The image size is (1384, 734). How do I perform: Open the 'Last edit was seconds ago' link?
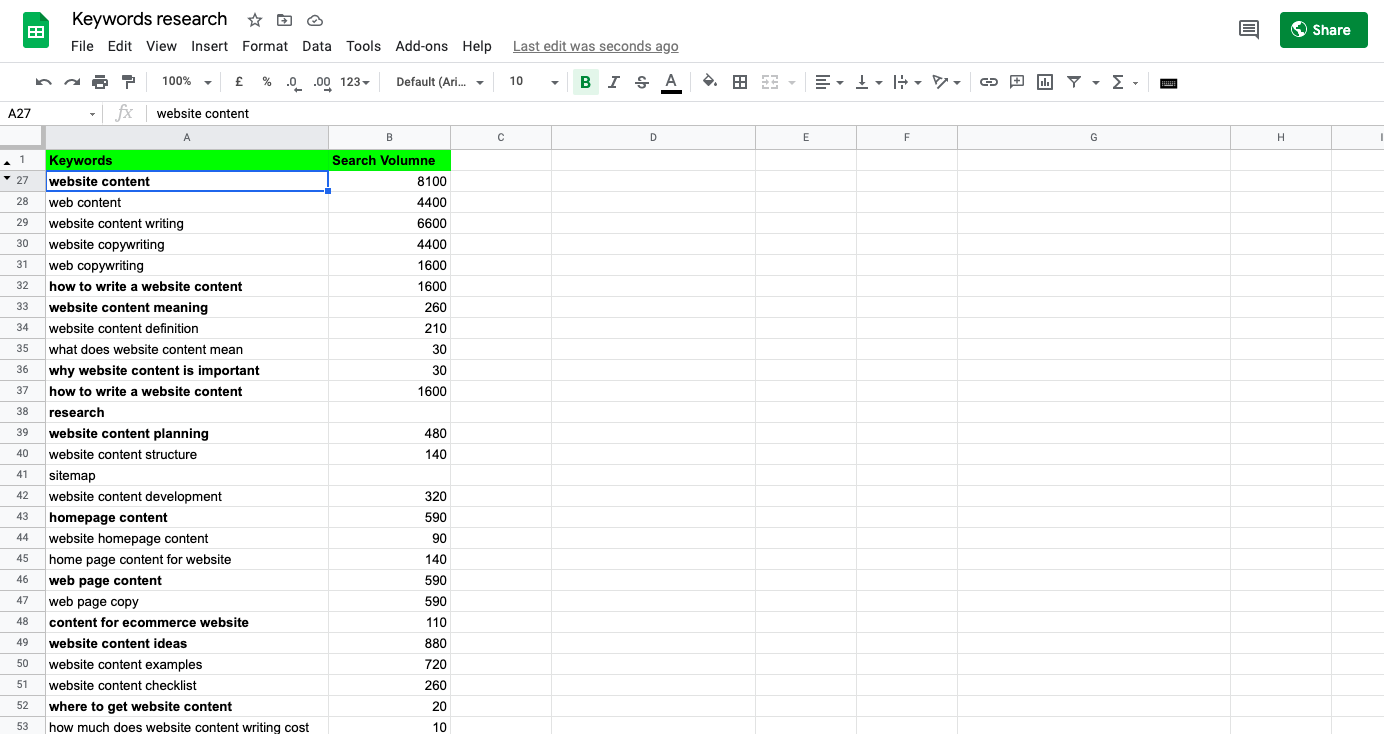point(595,46)
